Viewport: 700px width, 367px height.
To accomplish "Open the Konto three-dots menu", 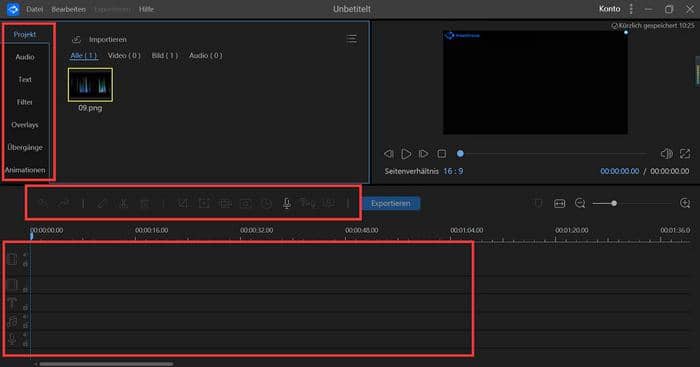I will (631, 9).
